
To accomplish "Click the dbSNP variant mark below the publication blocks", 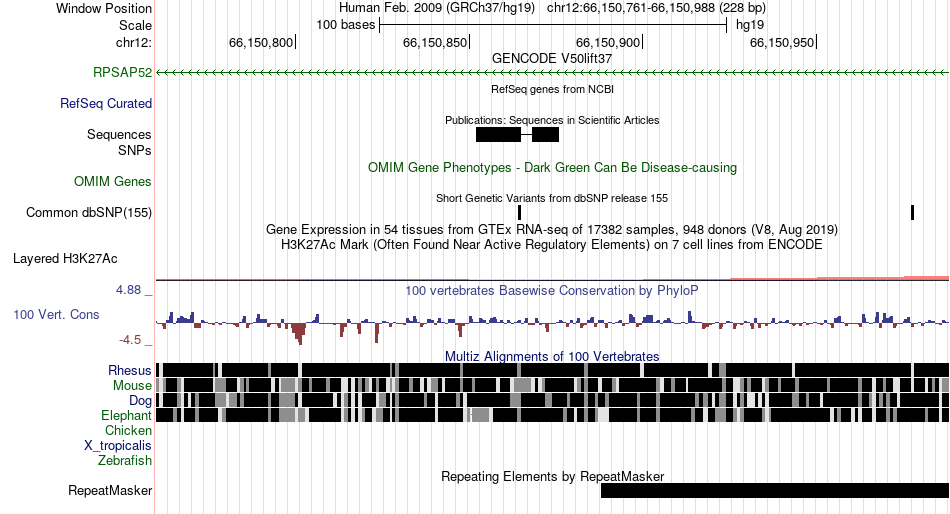I will [x=519, y=213].
